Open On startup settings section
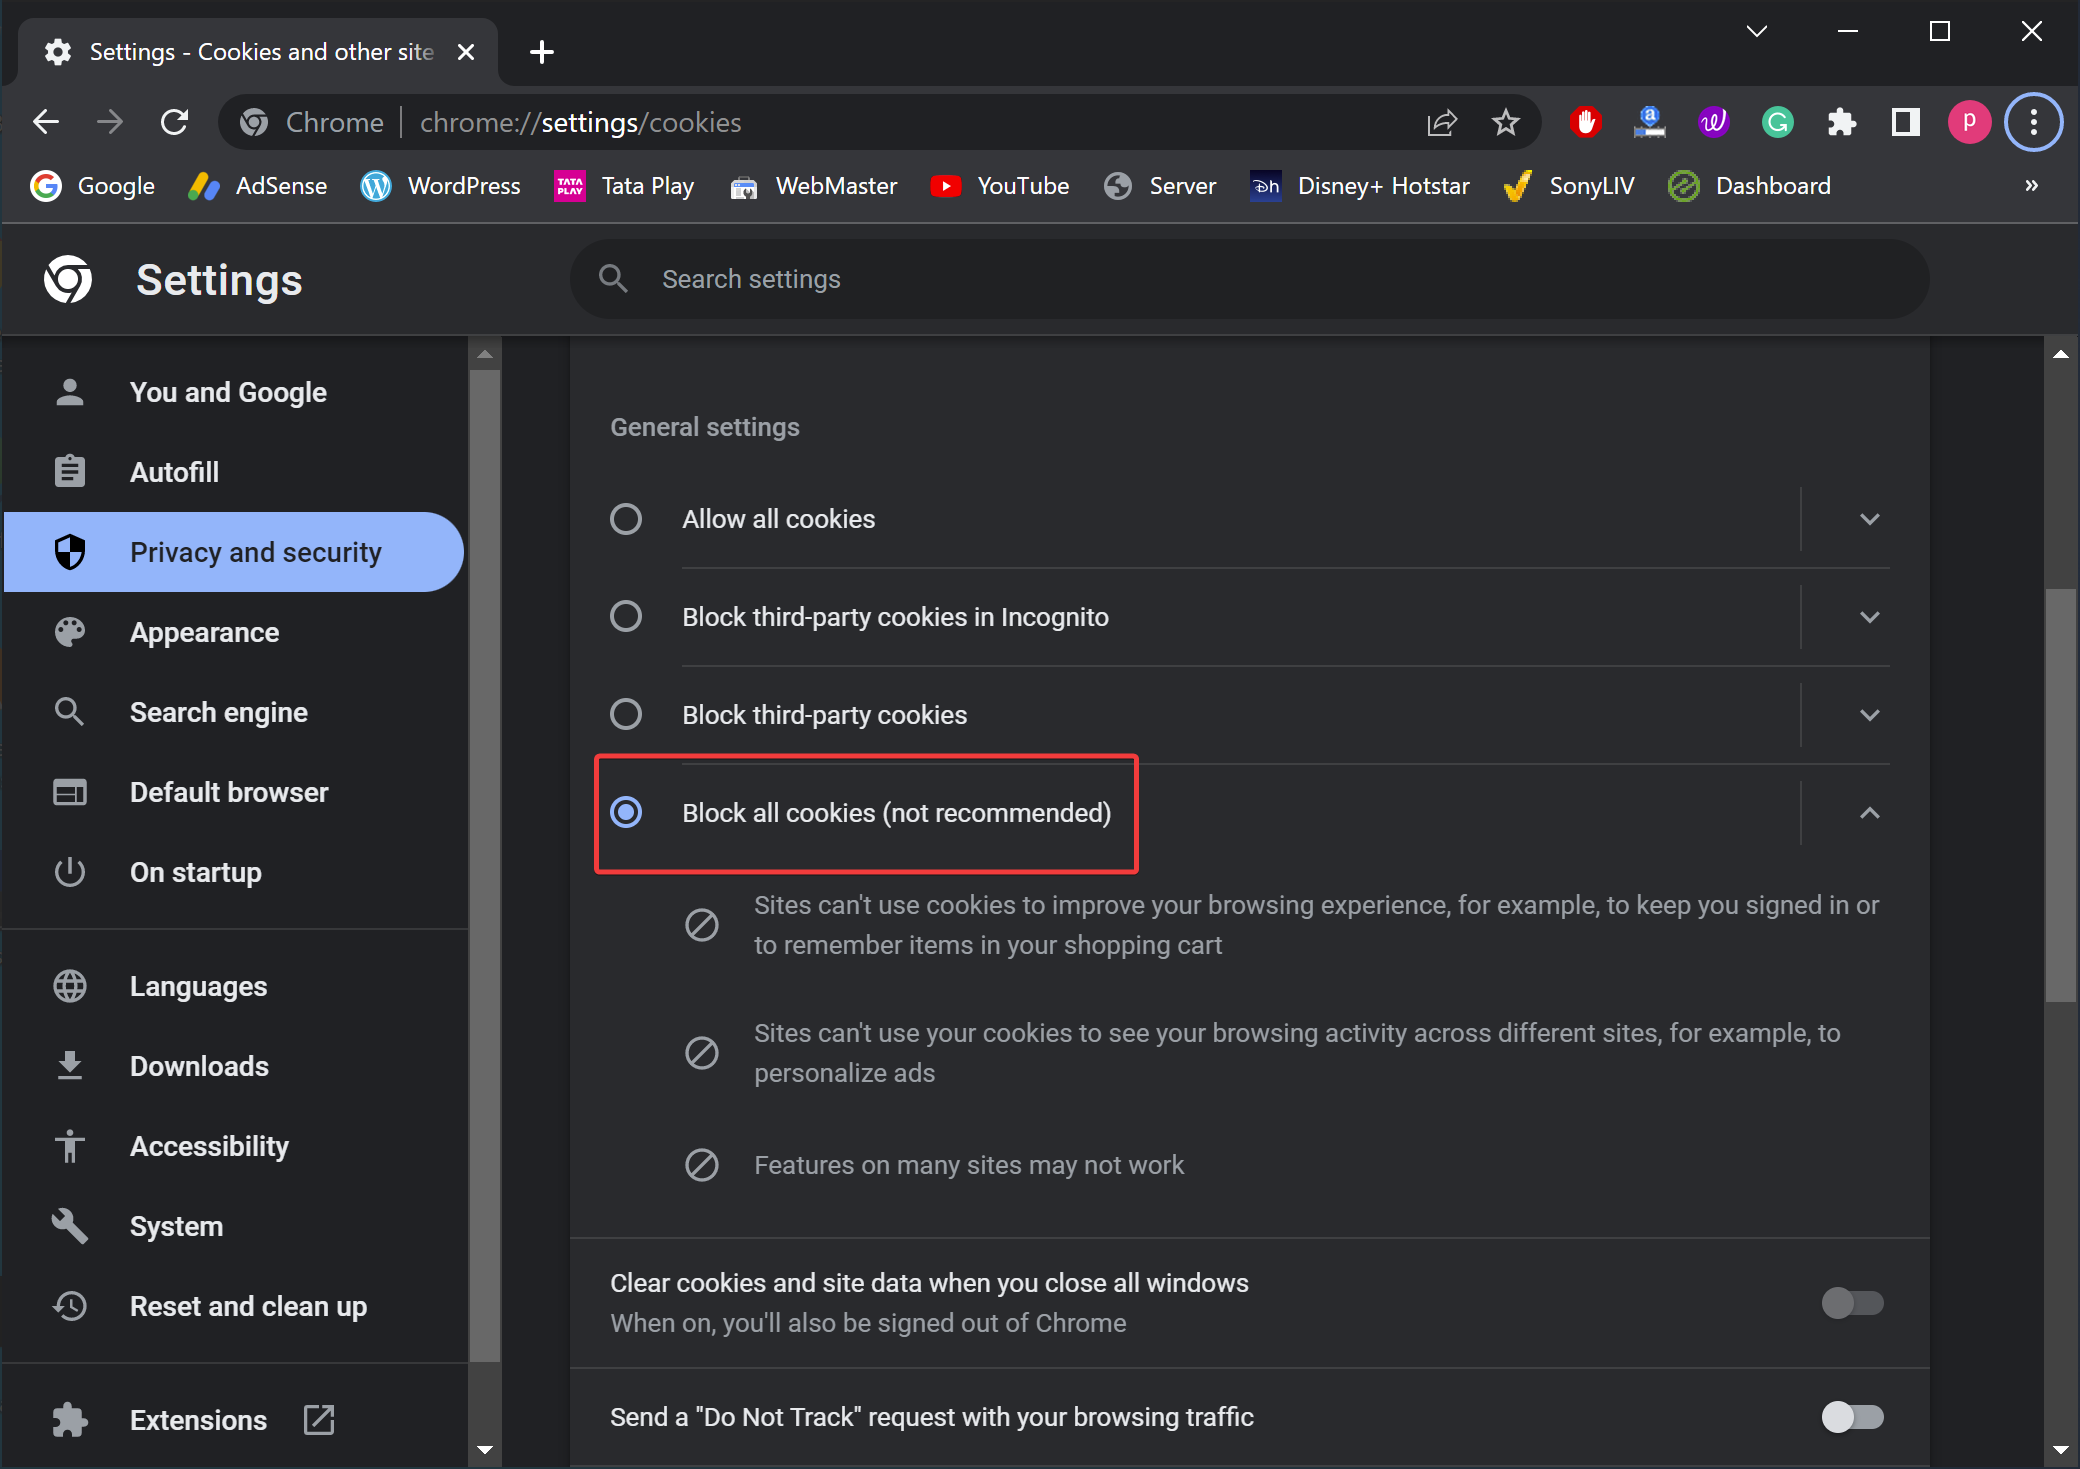This screenshot has width=2080, height=1469. pos(234,872)
